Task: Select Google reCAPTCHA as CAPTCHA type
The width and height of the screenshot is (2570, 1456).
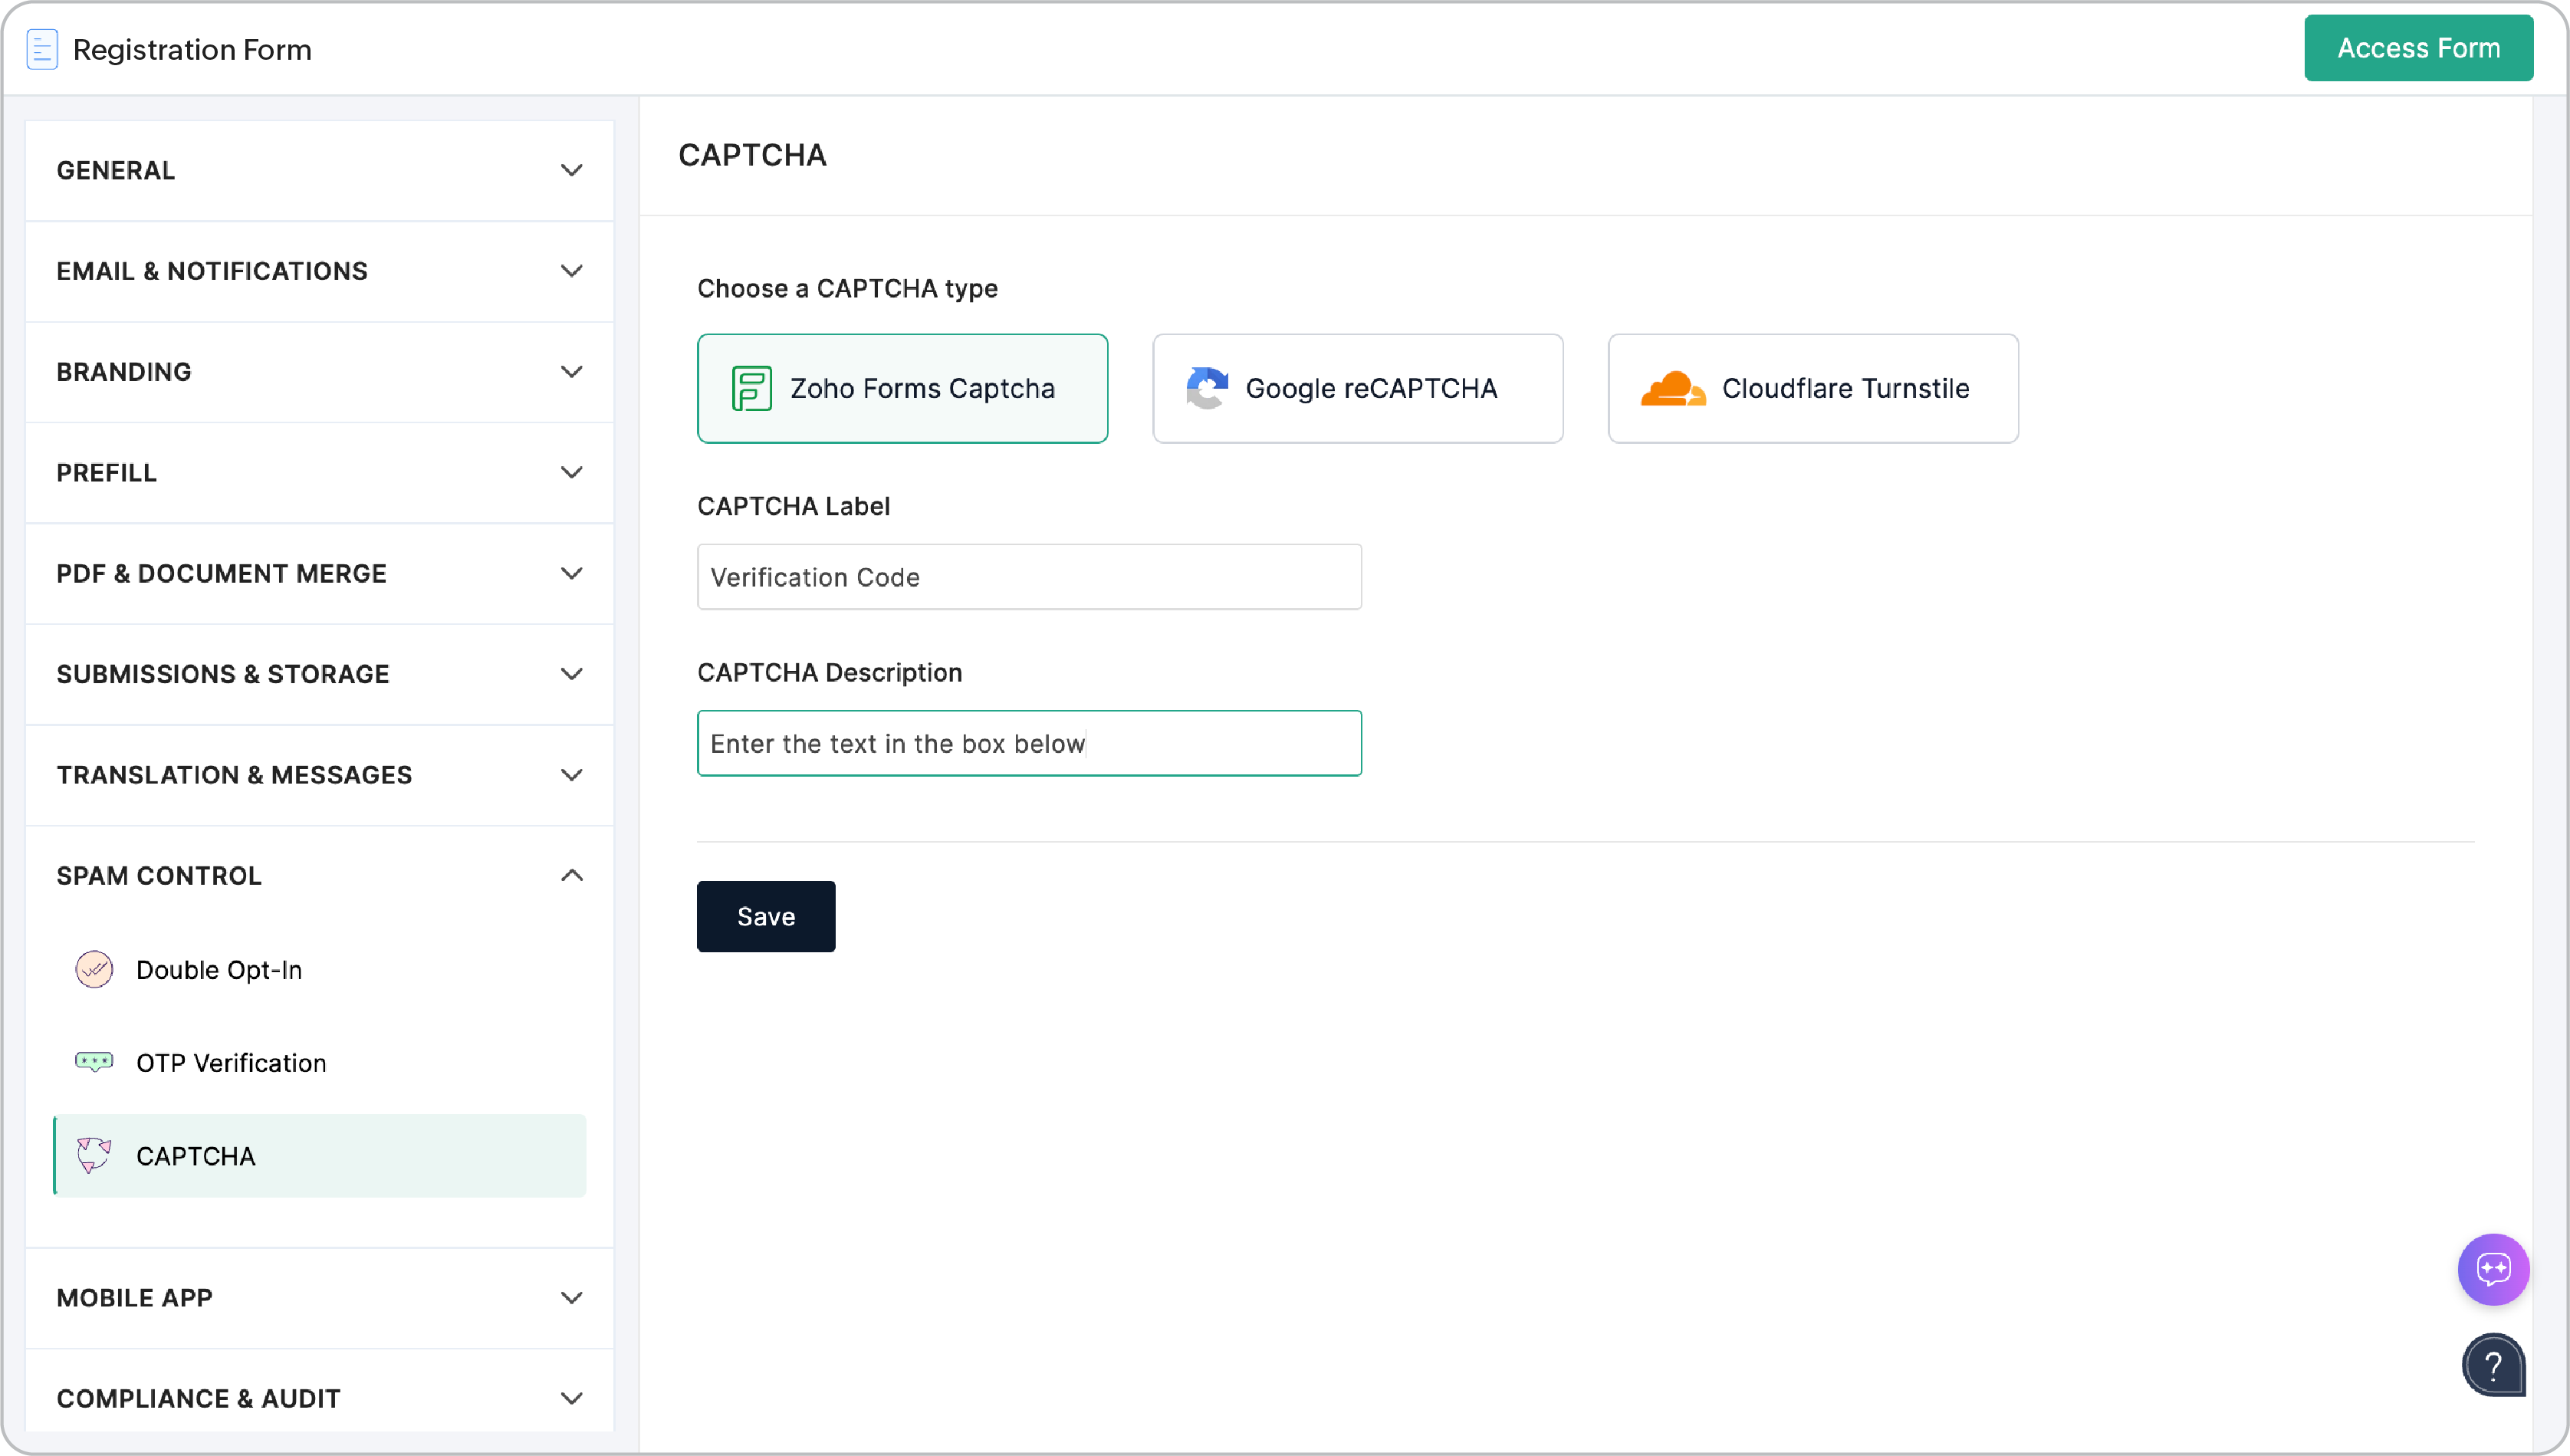Action: pos(1357,388)
